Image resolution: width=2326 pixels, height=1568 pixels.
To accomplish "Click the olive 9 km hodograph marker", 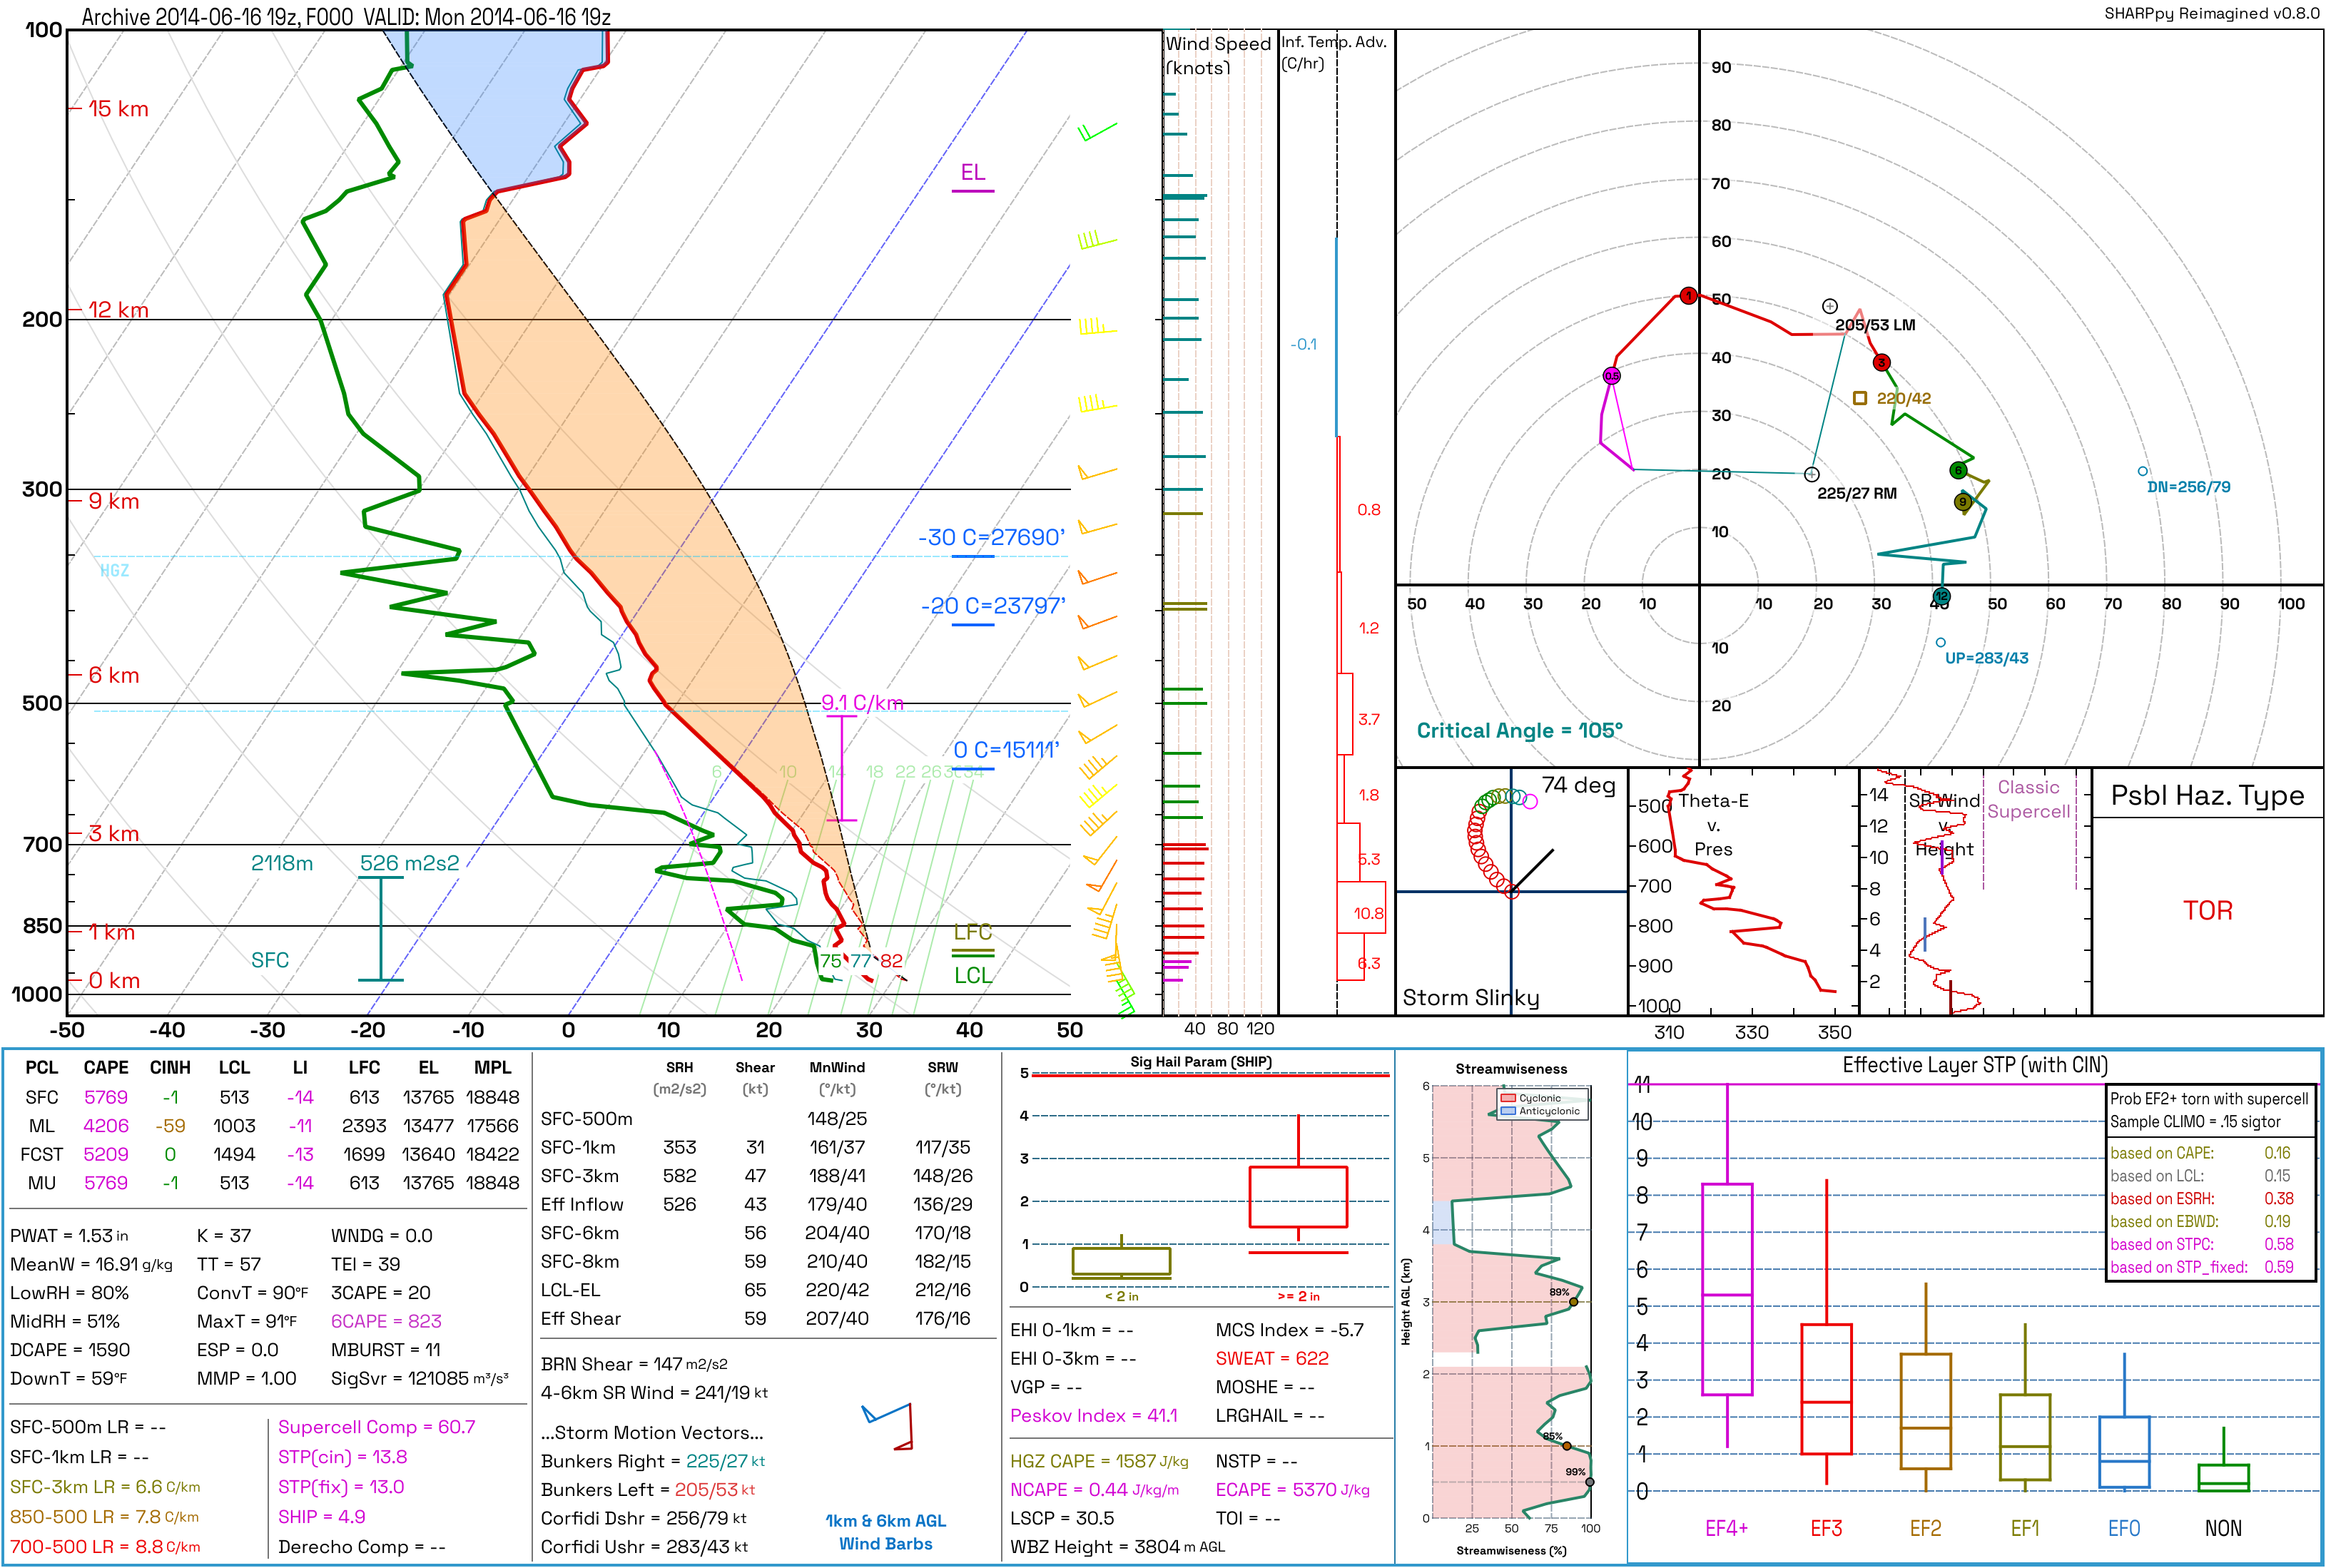I will pos(1963,502).
